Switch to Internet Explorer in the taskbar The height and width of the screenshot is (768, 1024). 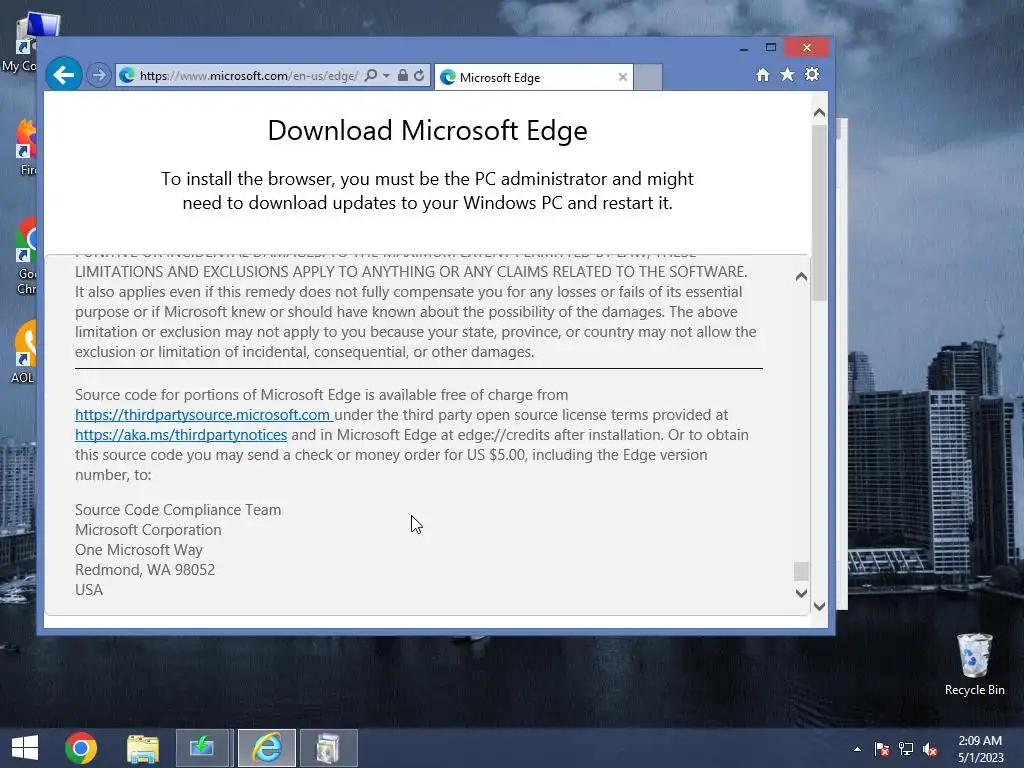point(266,748)
